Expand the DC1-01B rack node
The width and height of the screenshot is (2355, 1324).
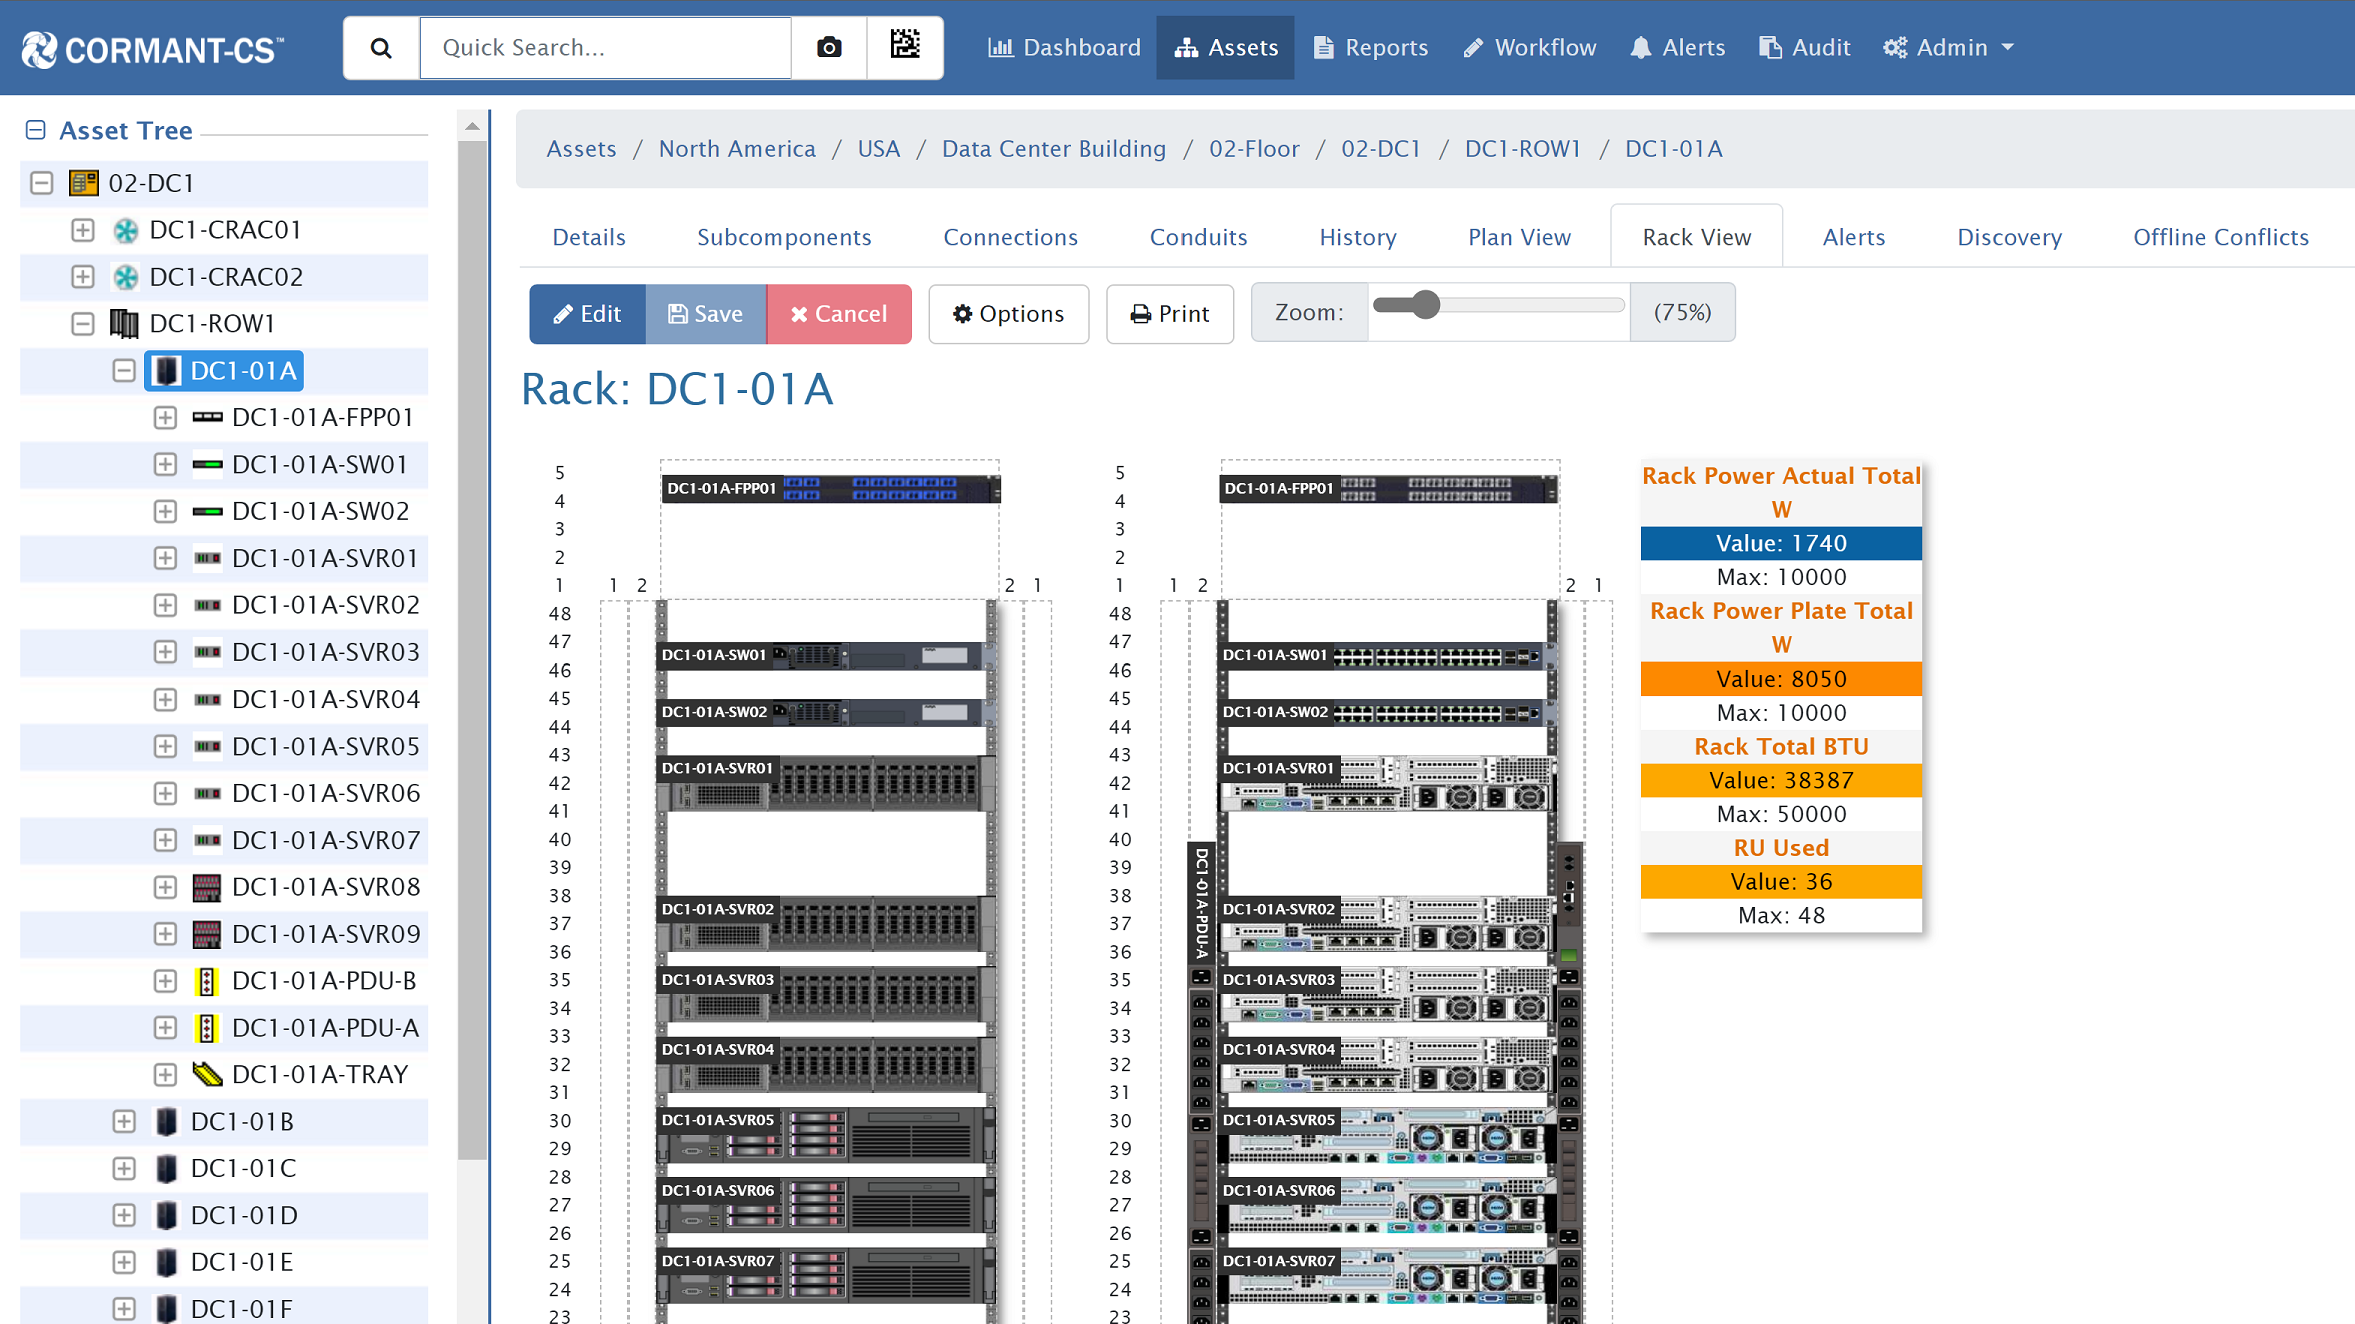coord(124,1122)
